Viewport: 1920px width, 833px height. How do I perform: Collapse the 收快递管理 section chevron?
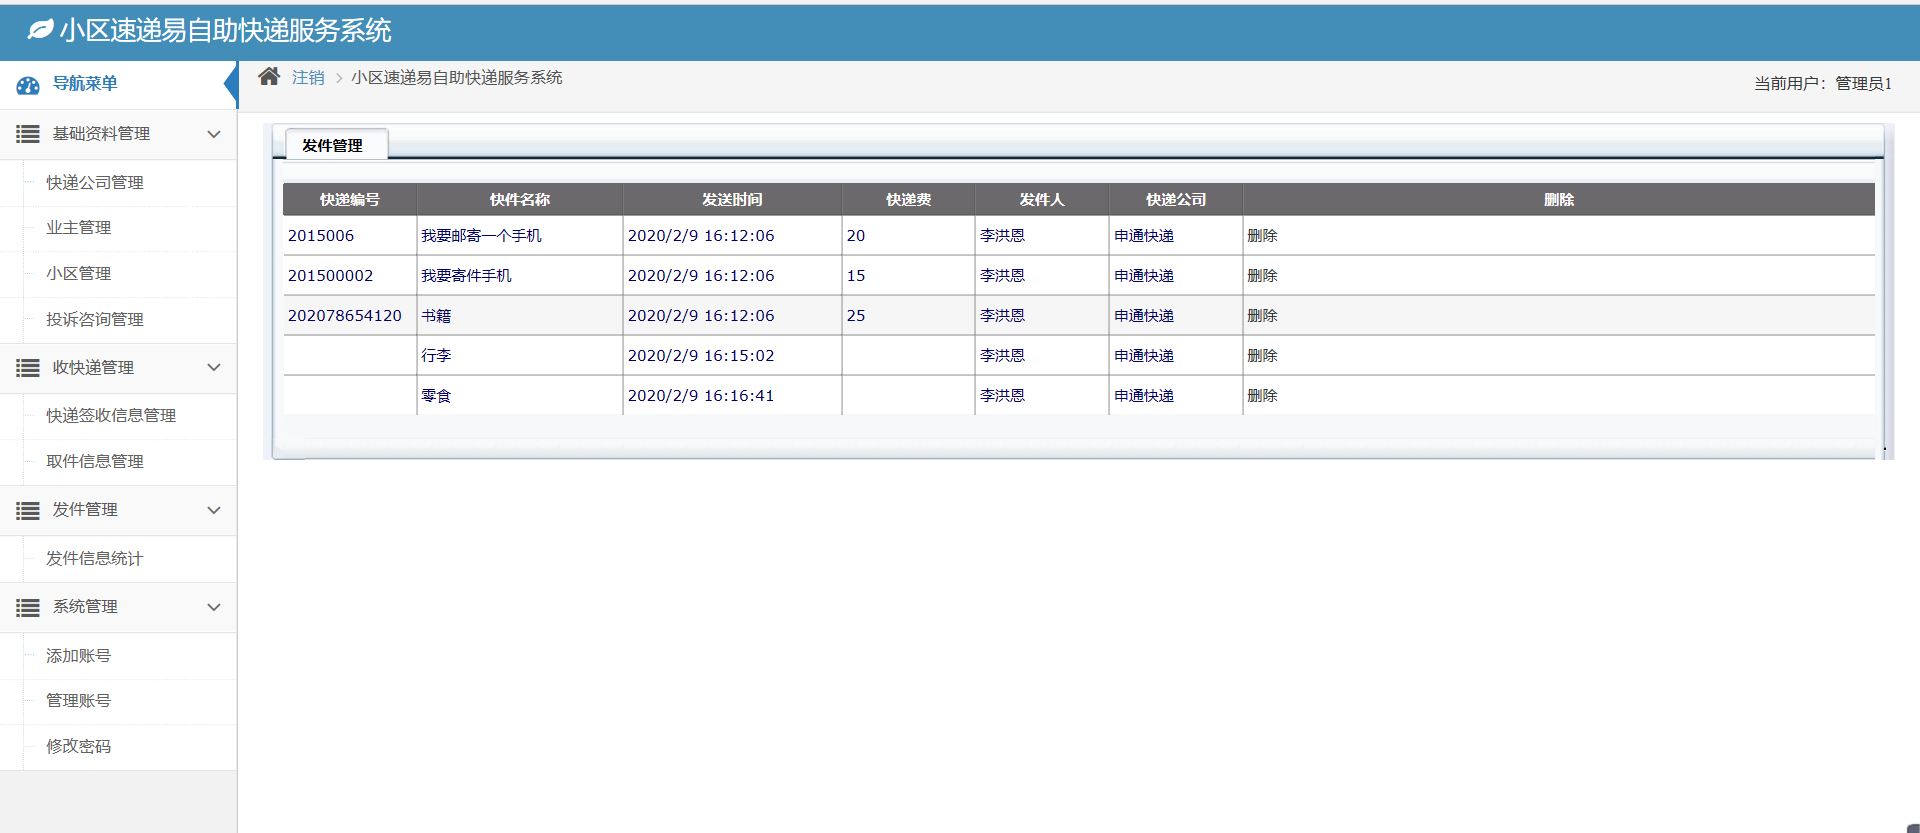(x=213, y=368)
